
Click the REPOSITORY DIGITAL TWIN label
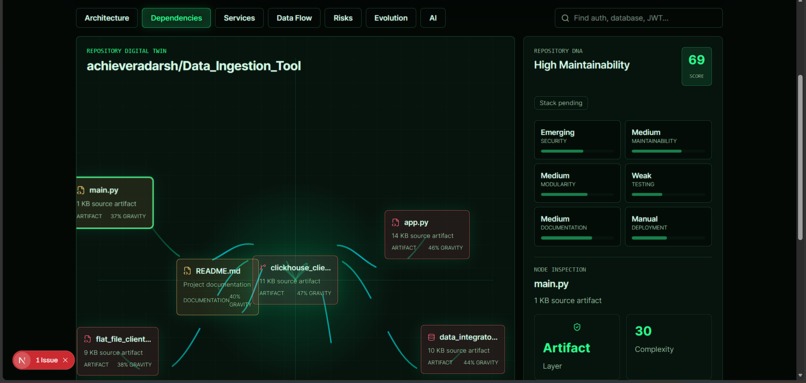point(126,51)
